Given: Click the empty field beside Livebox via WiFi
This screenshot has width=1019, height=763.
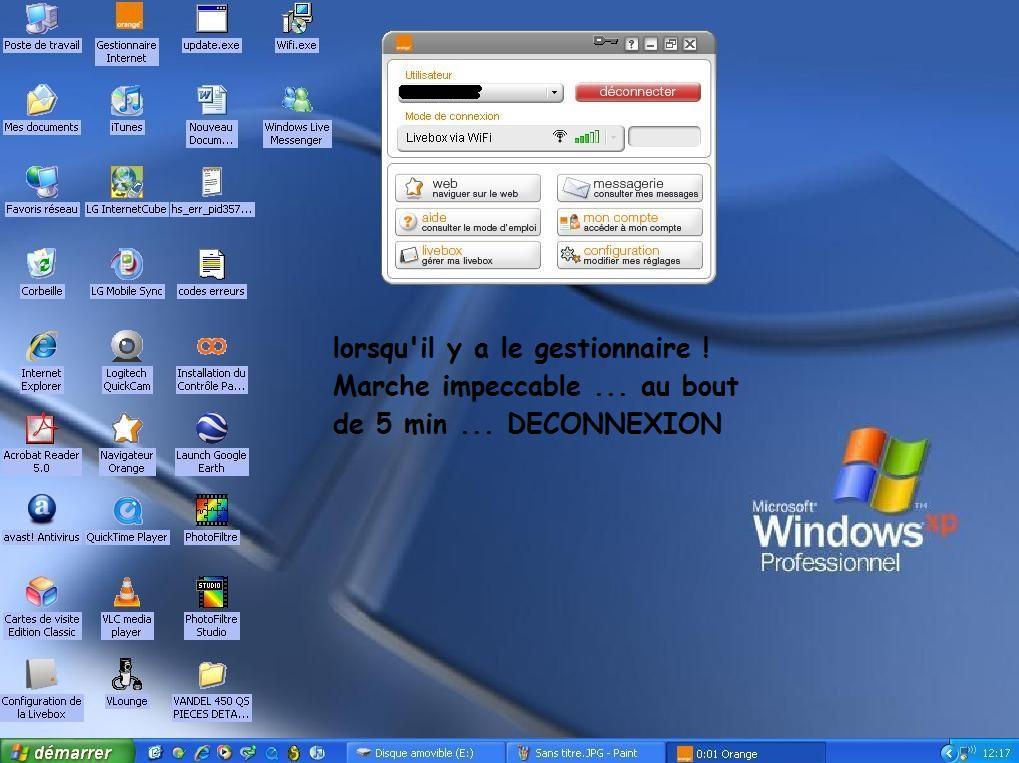Looking at the screenshot, I should 664,138.
